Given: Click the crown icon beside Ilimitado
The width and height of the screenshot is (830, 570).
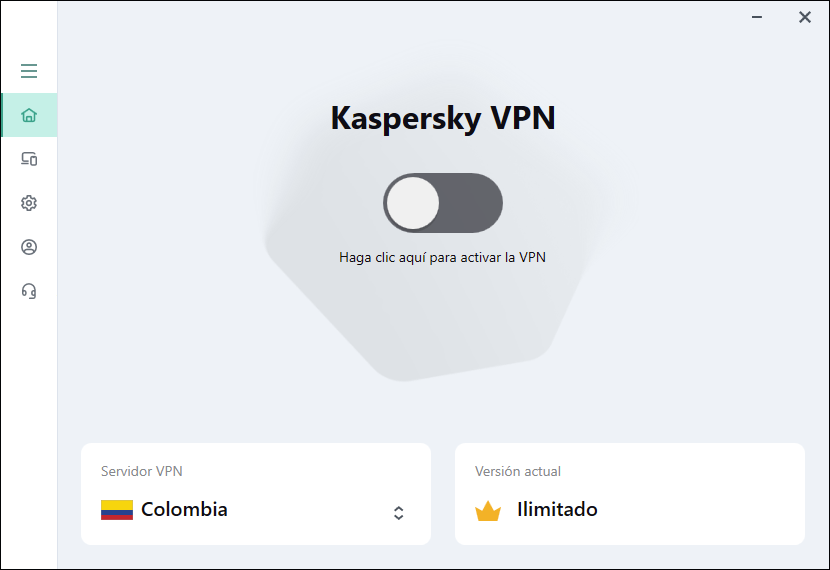Looking at the screenshot, I should 488,511.
